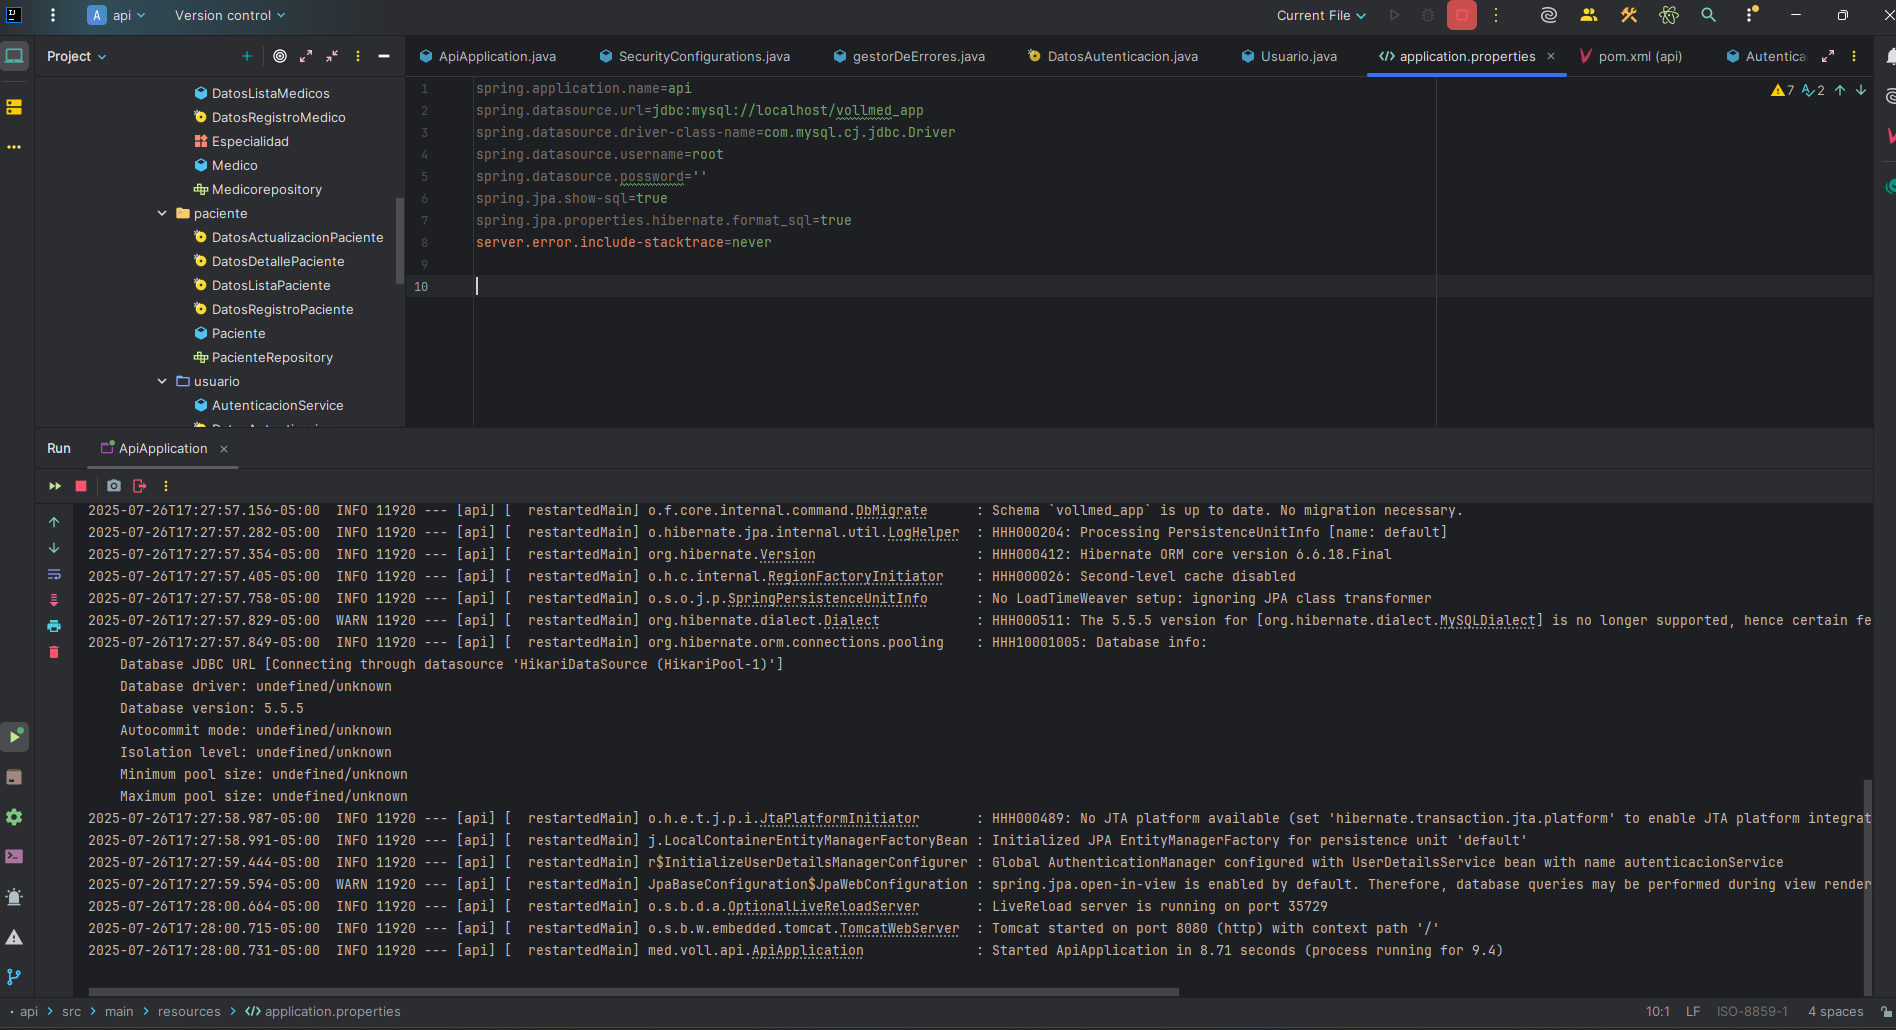Rerun the ApiApplication in Run panel
Screen dimensions: 1896x1030
click(55, 486)
